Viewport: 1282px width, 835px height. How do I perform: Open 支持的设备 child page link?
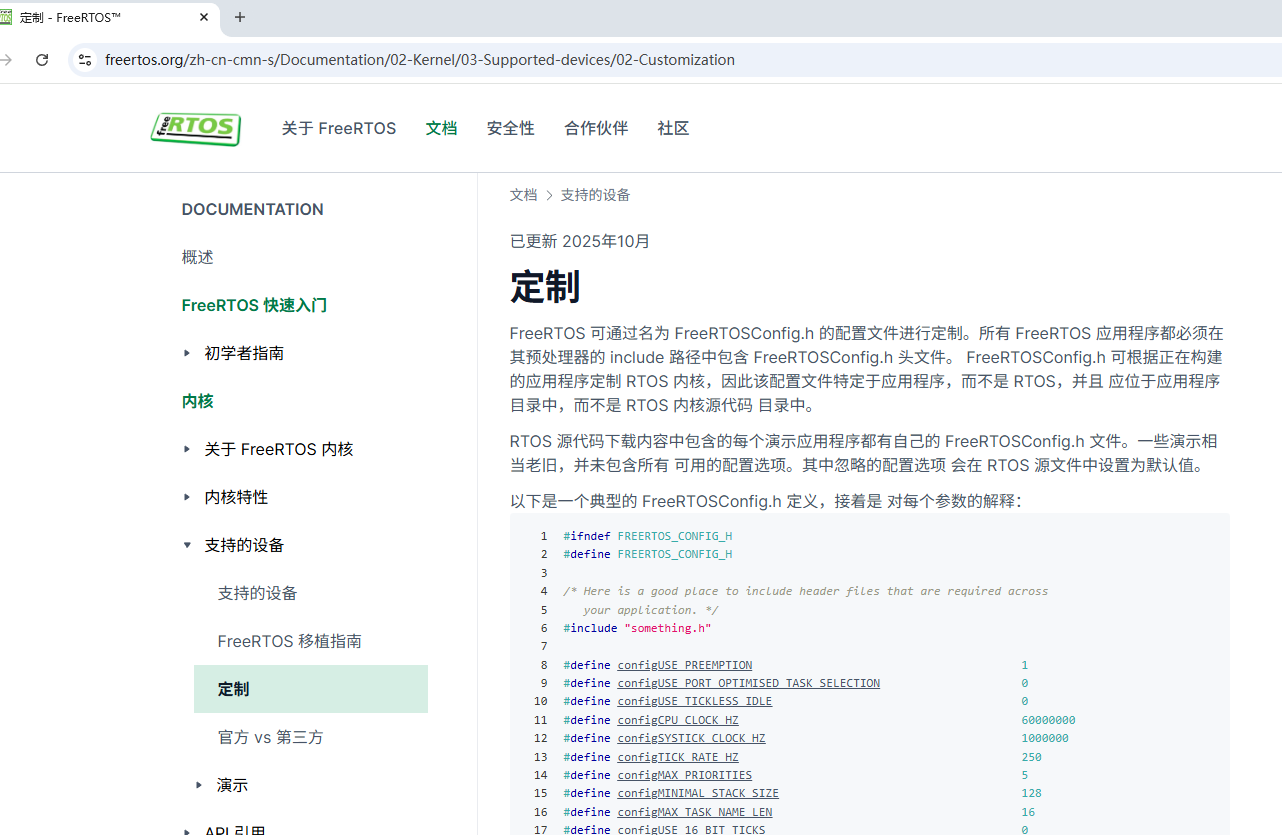coord(258,593)
